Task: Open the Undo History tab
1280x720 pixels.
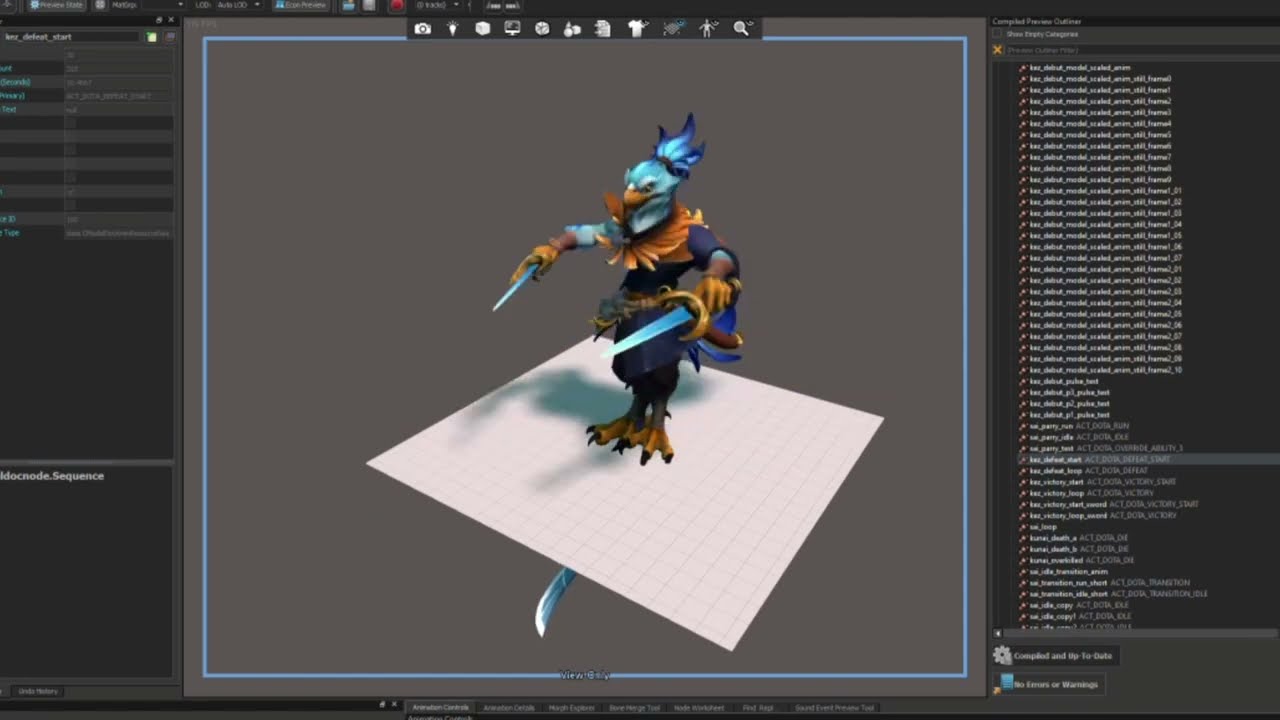Action: [x=38, y=691]
